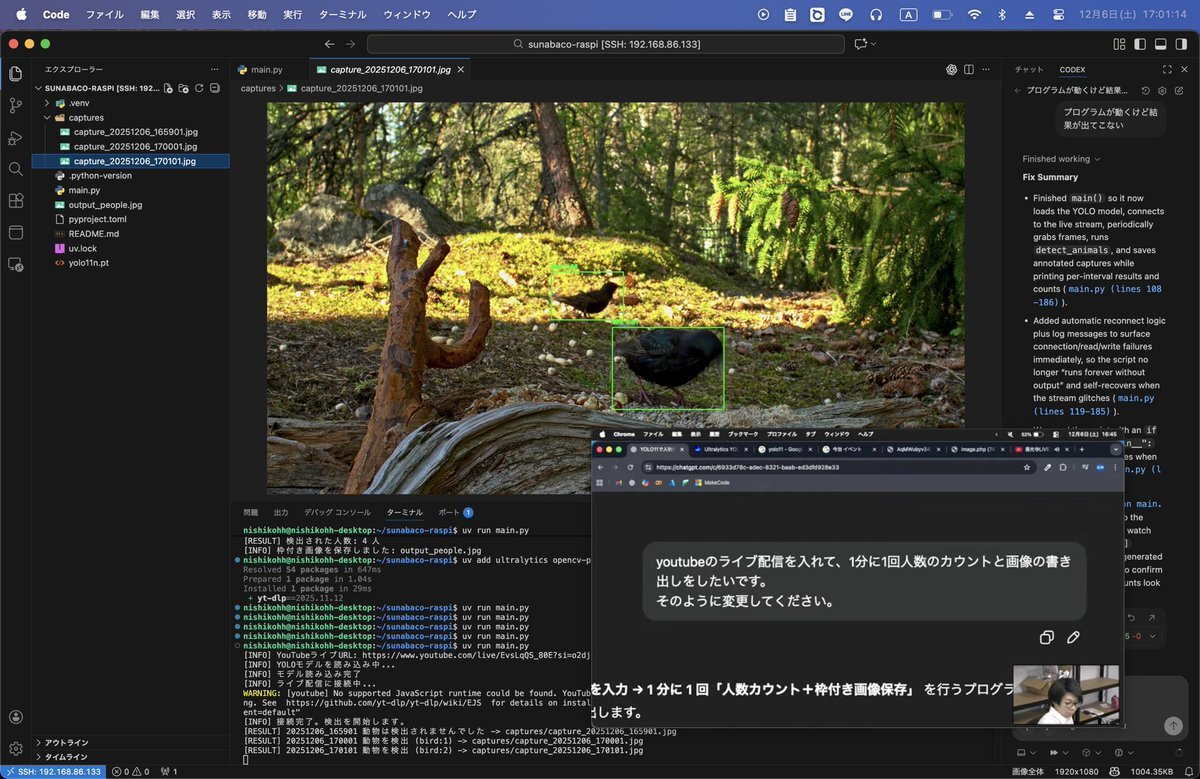The width and height of the screenshot is (1200, 779).
Task: Click SSH: 192.168.86.133 remote status button
Action: point(53,772)
